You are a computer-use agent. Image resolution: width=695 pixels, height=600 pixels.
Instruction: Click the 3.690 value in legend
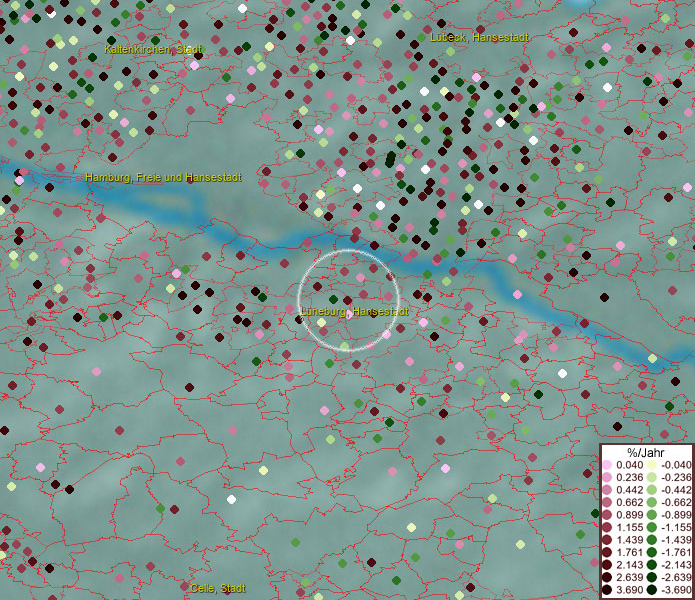(629, 590)
